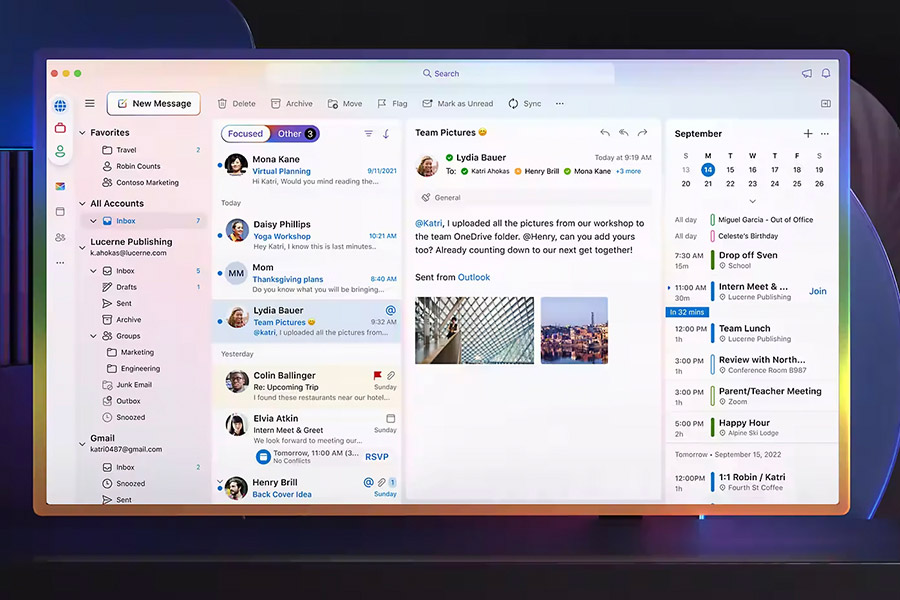Collapse the Gmail account section
Image resolution: width=900 pixels, height=600 pixels.
click(82, 444)
